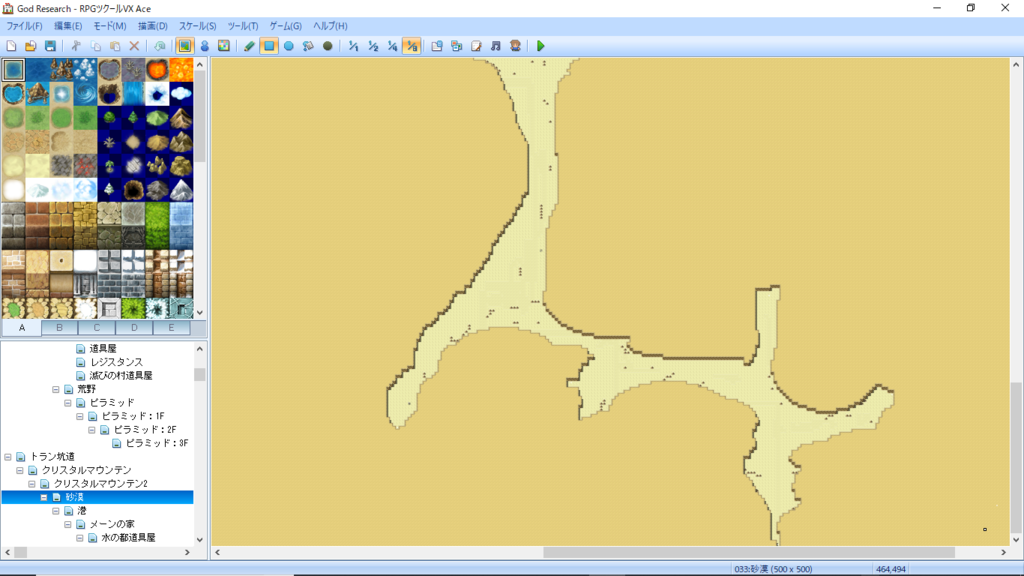Set map zoom scale to 1/4
Viewport: 1024px width, 576px height.
(x=392, y=46)
